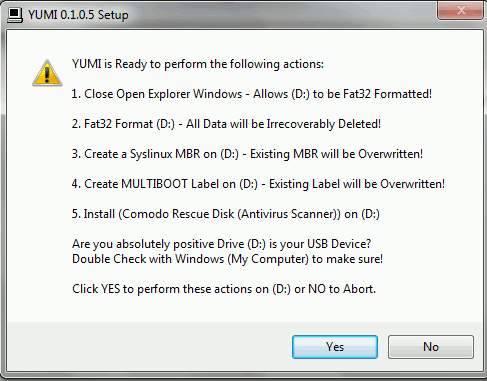Image resolution: width=487 pixels, height=381 pixels.
Task: Confirm the actions with the Yes button
Action: [x=335, y=347]
